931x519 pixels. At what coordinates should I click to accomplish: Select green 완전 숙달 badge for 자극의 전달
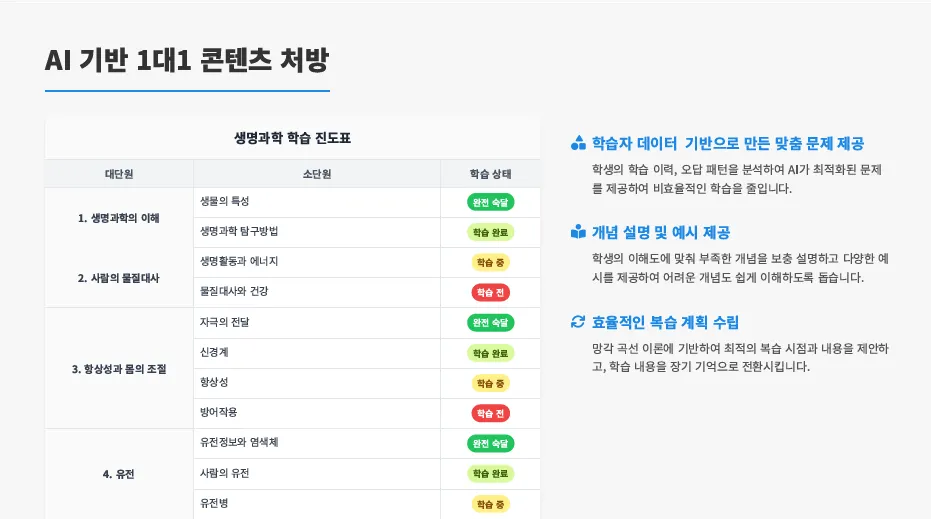tap(490, 322)
